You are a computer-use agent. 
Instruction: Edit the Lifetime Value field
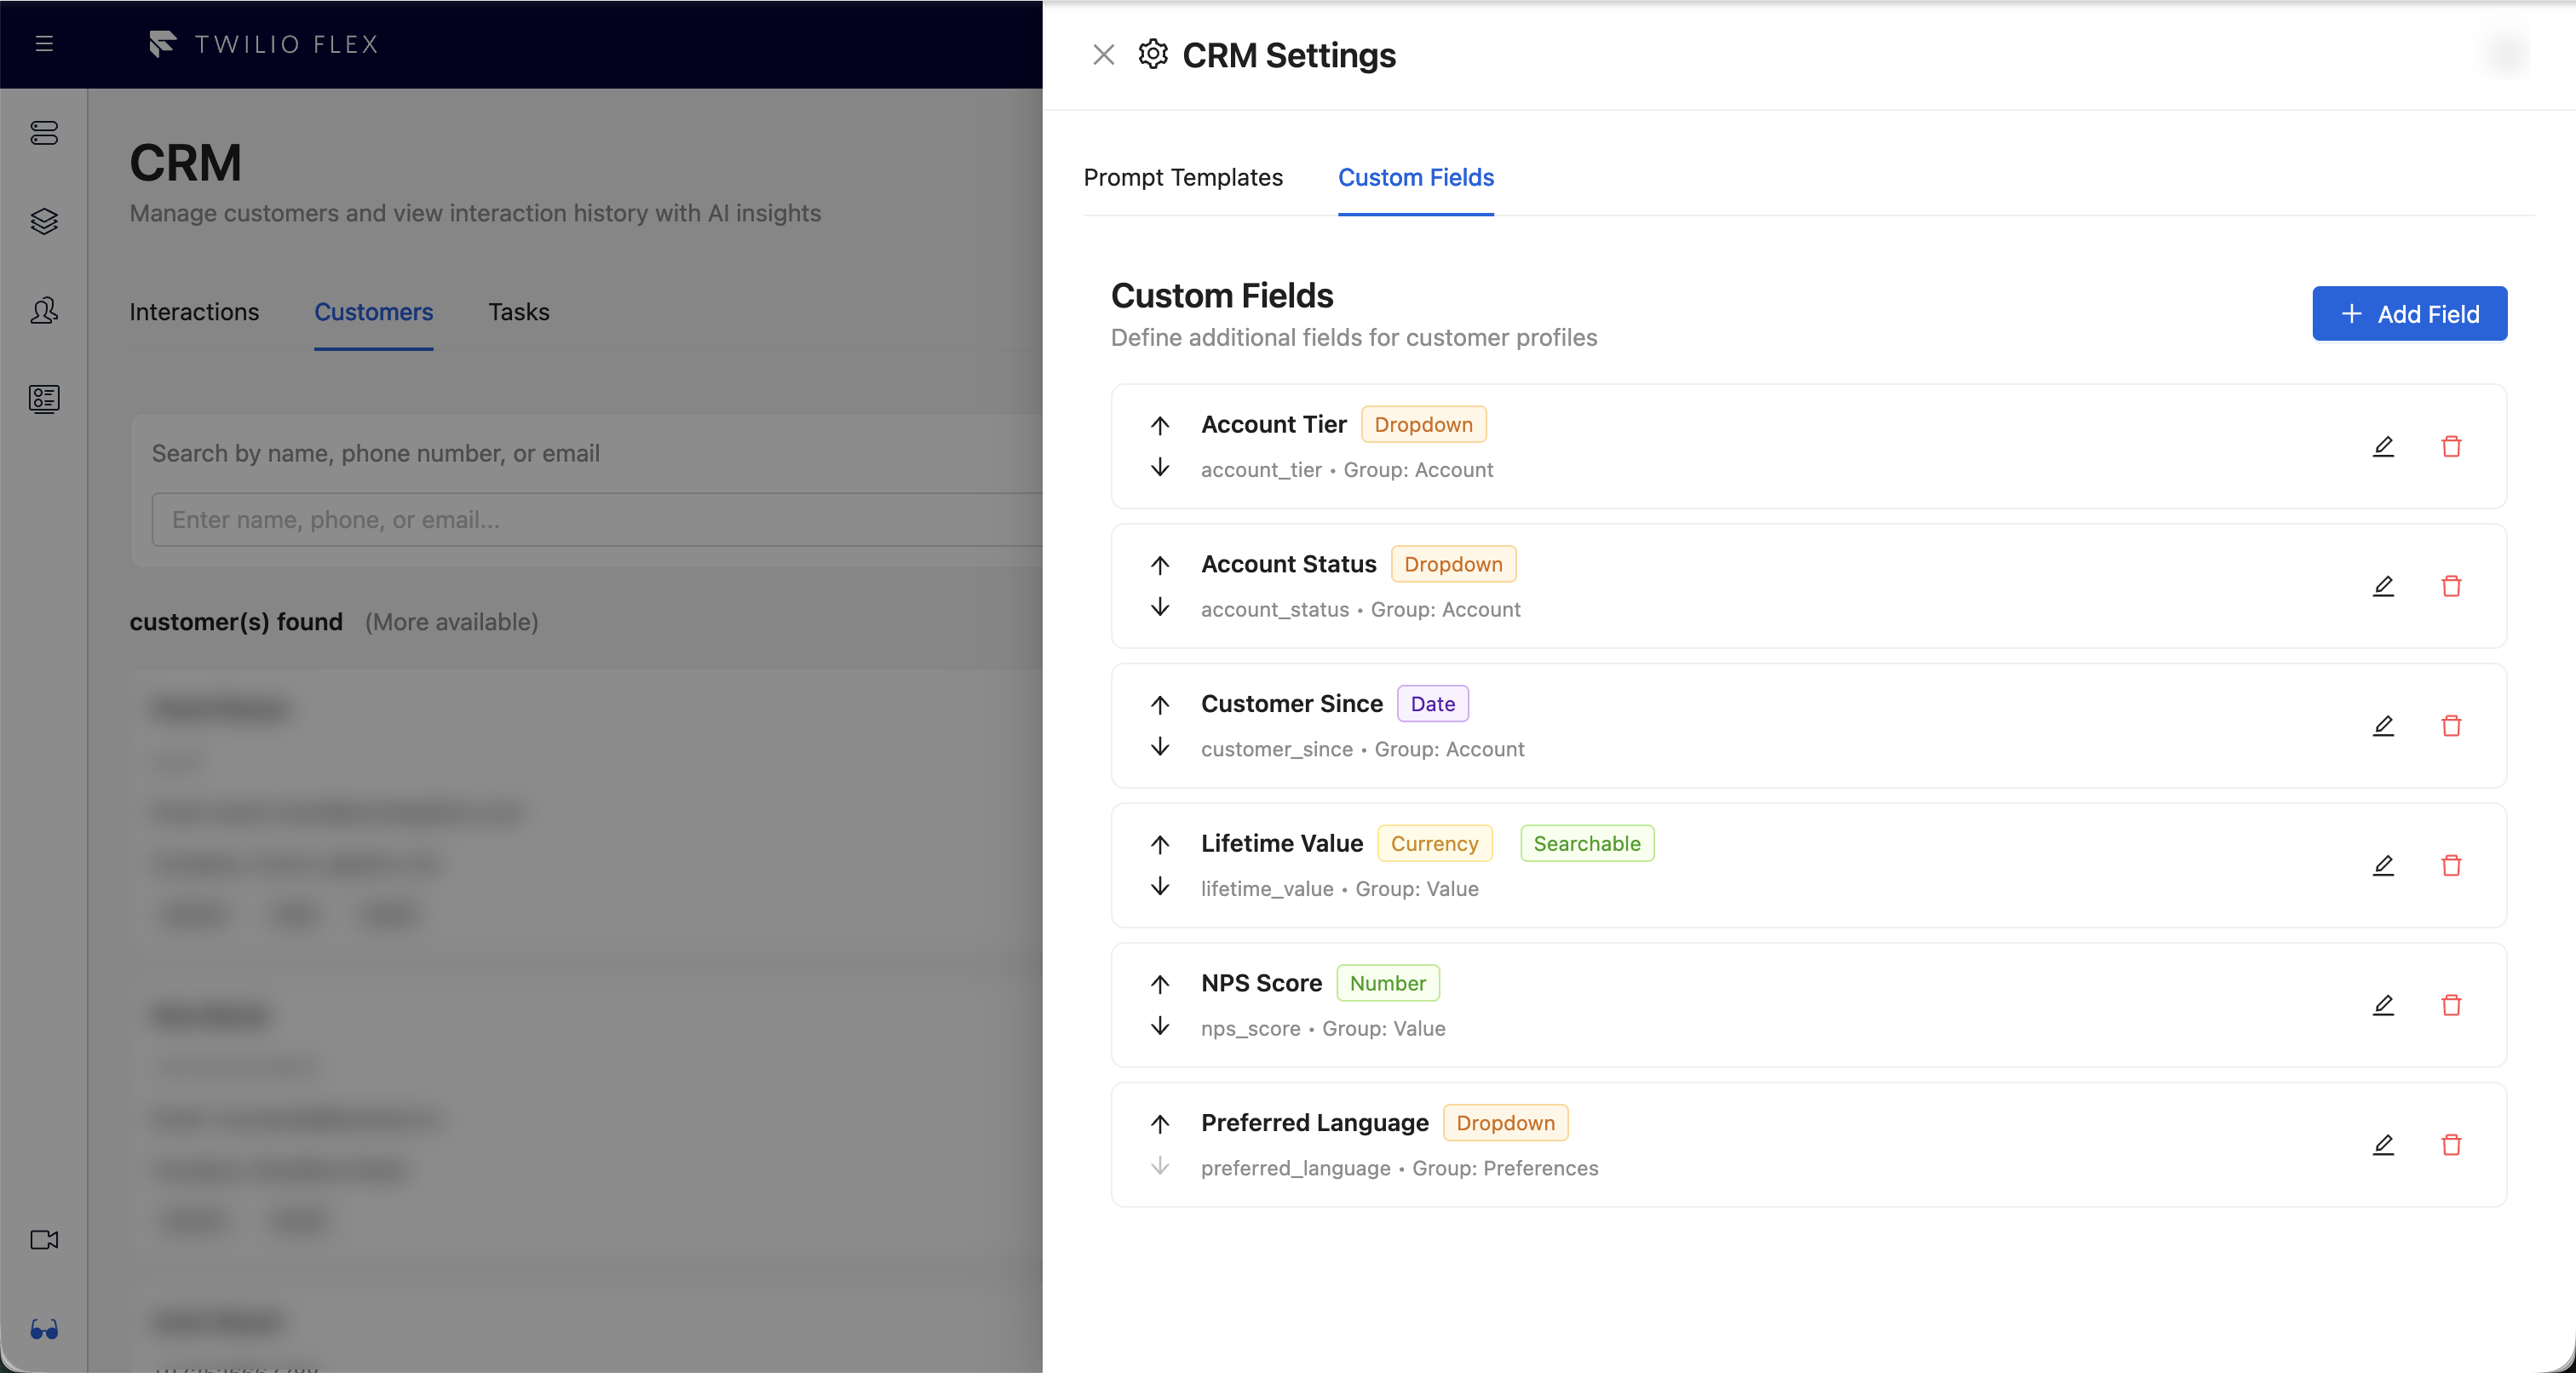tap(2383, 865)
